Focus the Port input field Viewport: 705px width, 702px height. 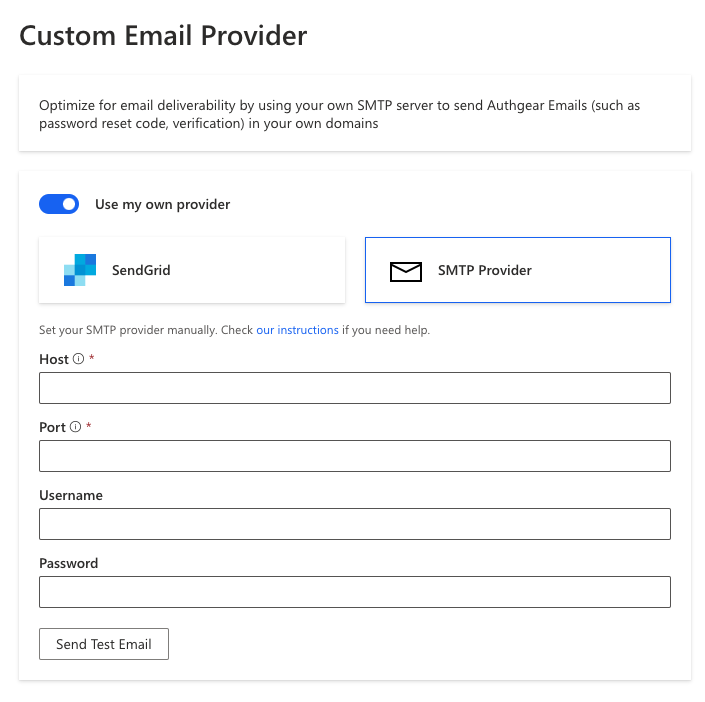pyautogui.click(x=355, y=456)
